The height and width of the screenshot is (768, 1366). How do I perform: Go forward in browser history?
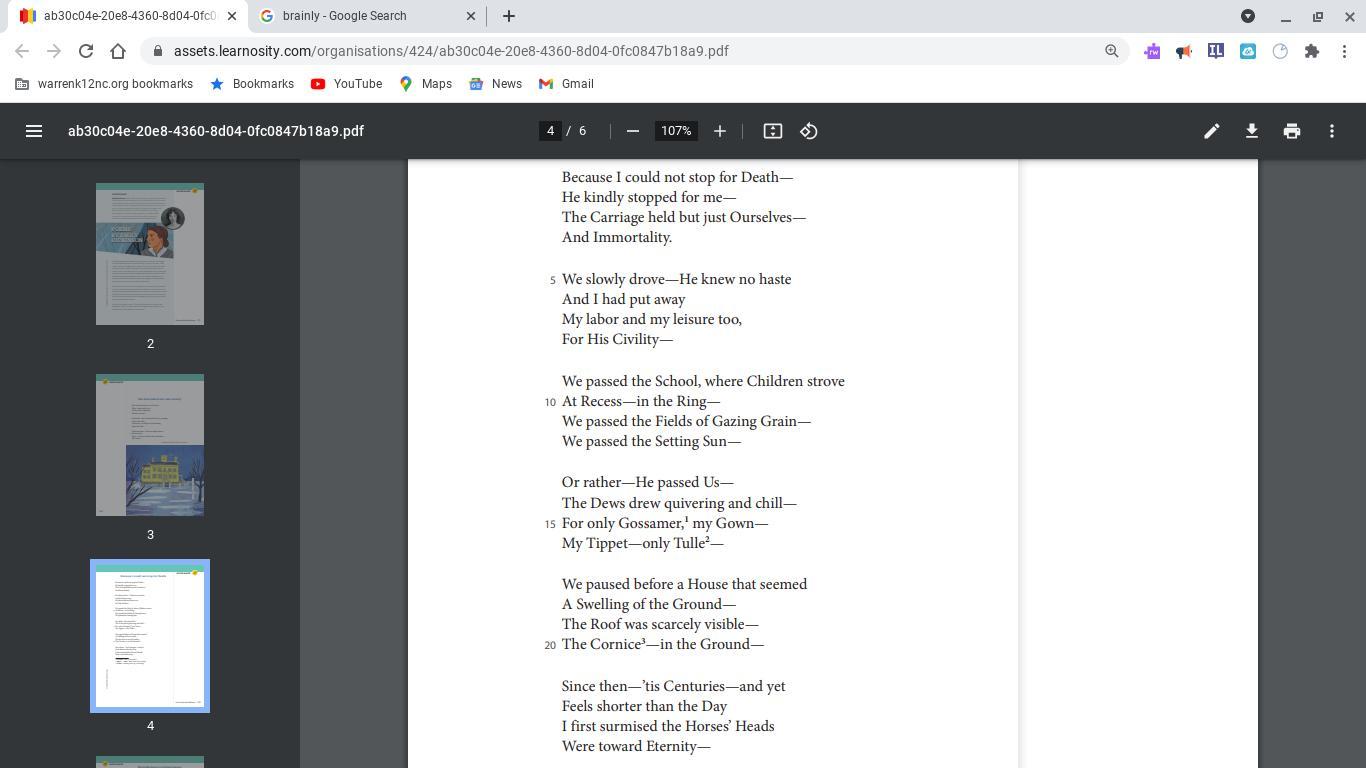point(54,51)
